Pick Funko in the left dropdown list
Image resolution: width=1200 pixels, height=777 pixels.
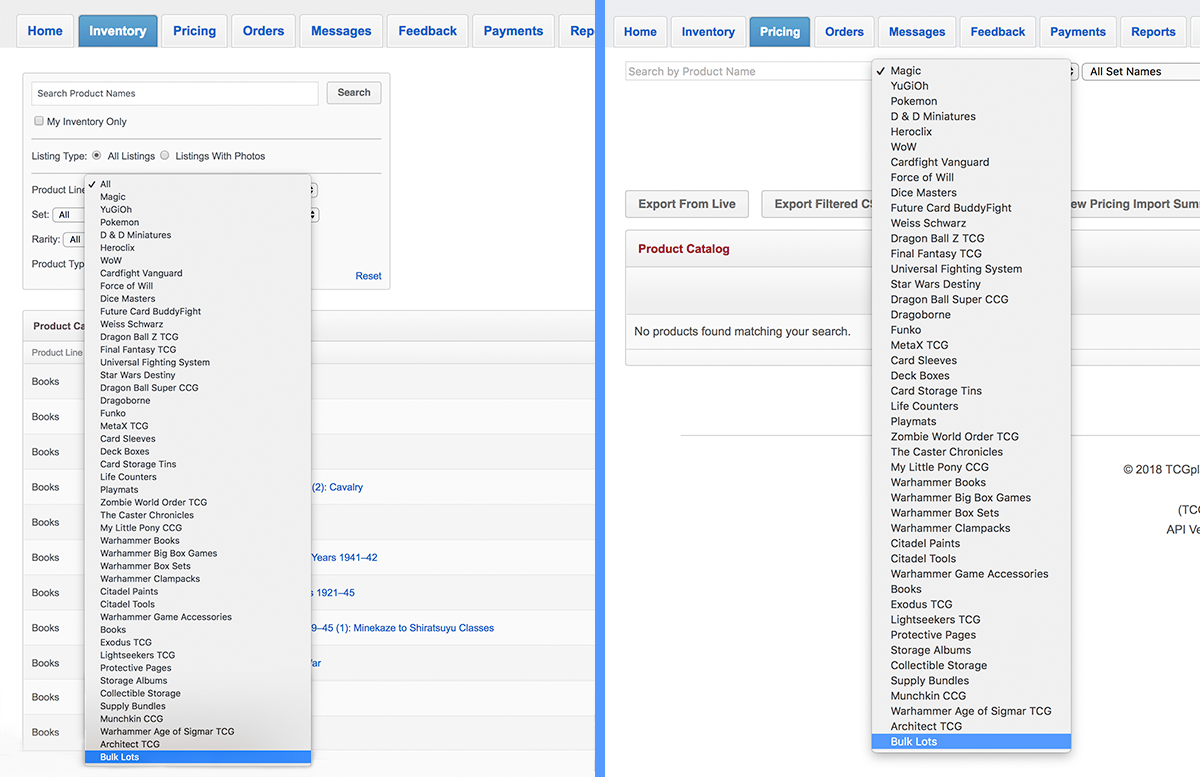click(198, 413)
